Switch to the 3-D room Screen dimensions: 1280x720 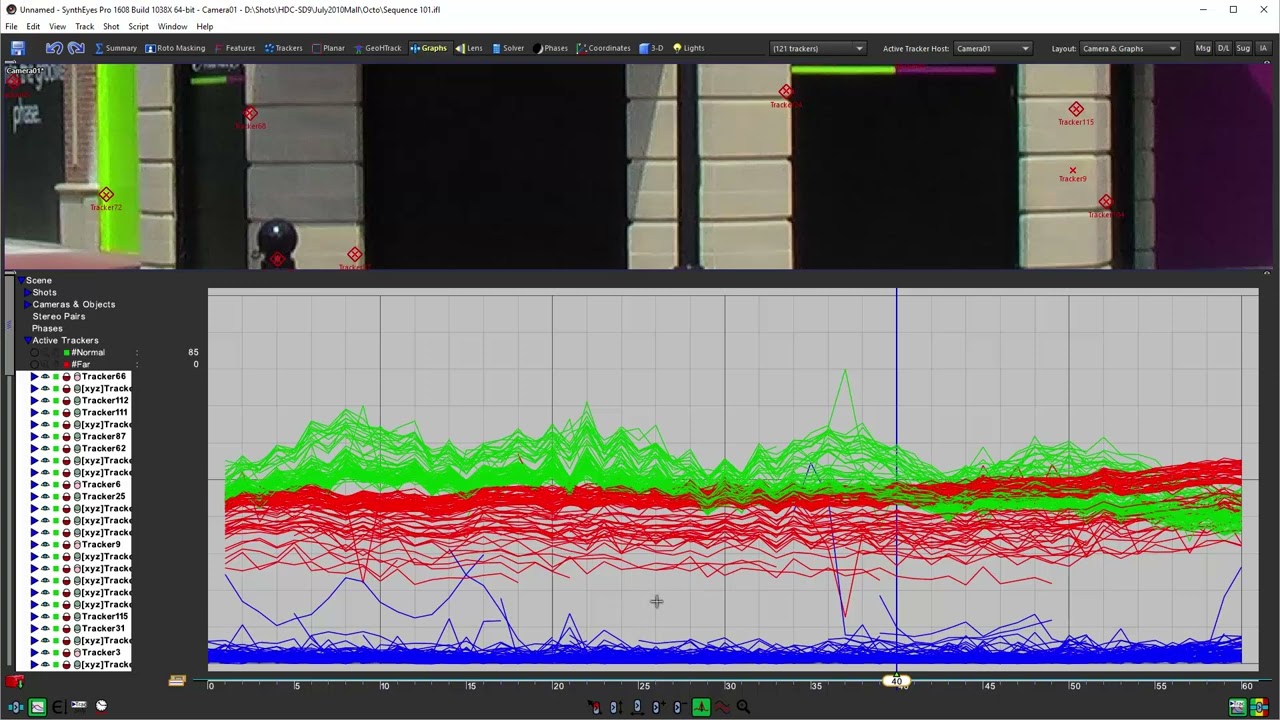tap(651, 48)
